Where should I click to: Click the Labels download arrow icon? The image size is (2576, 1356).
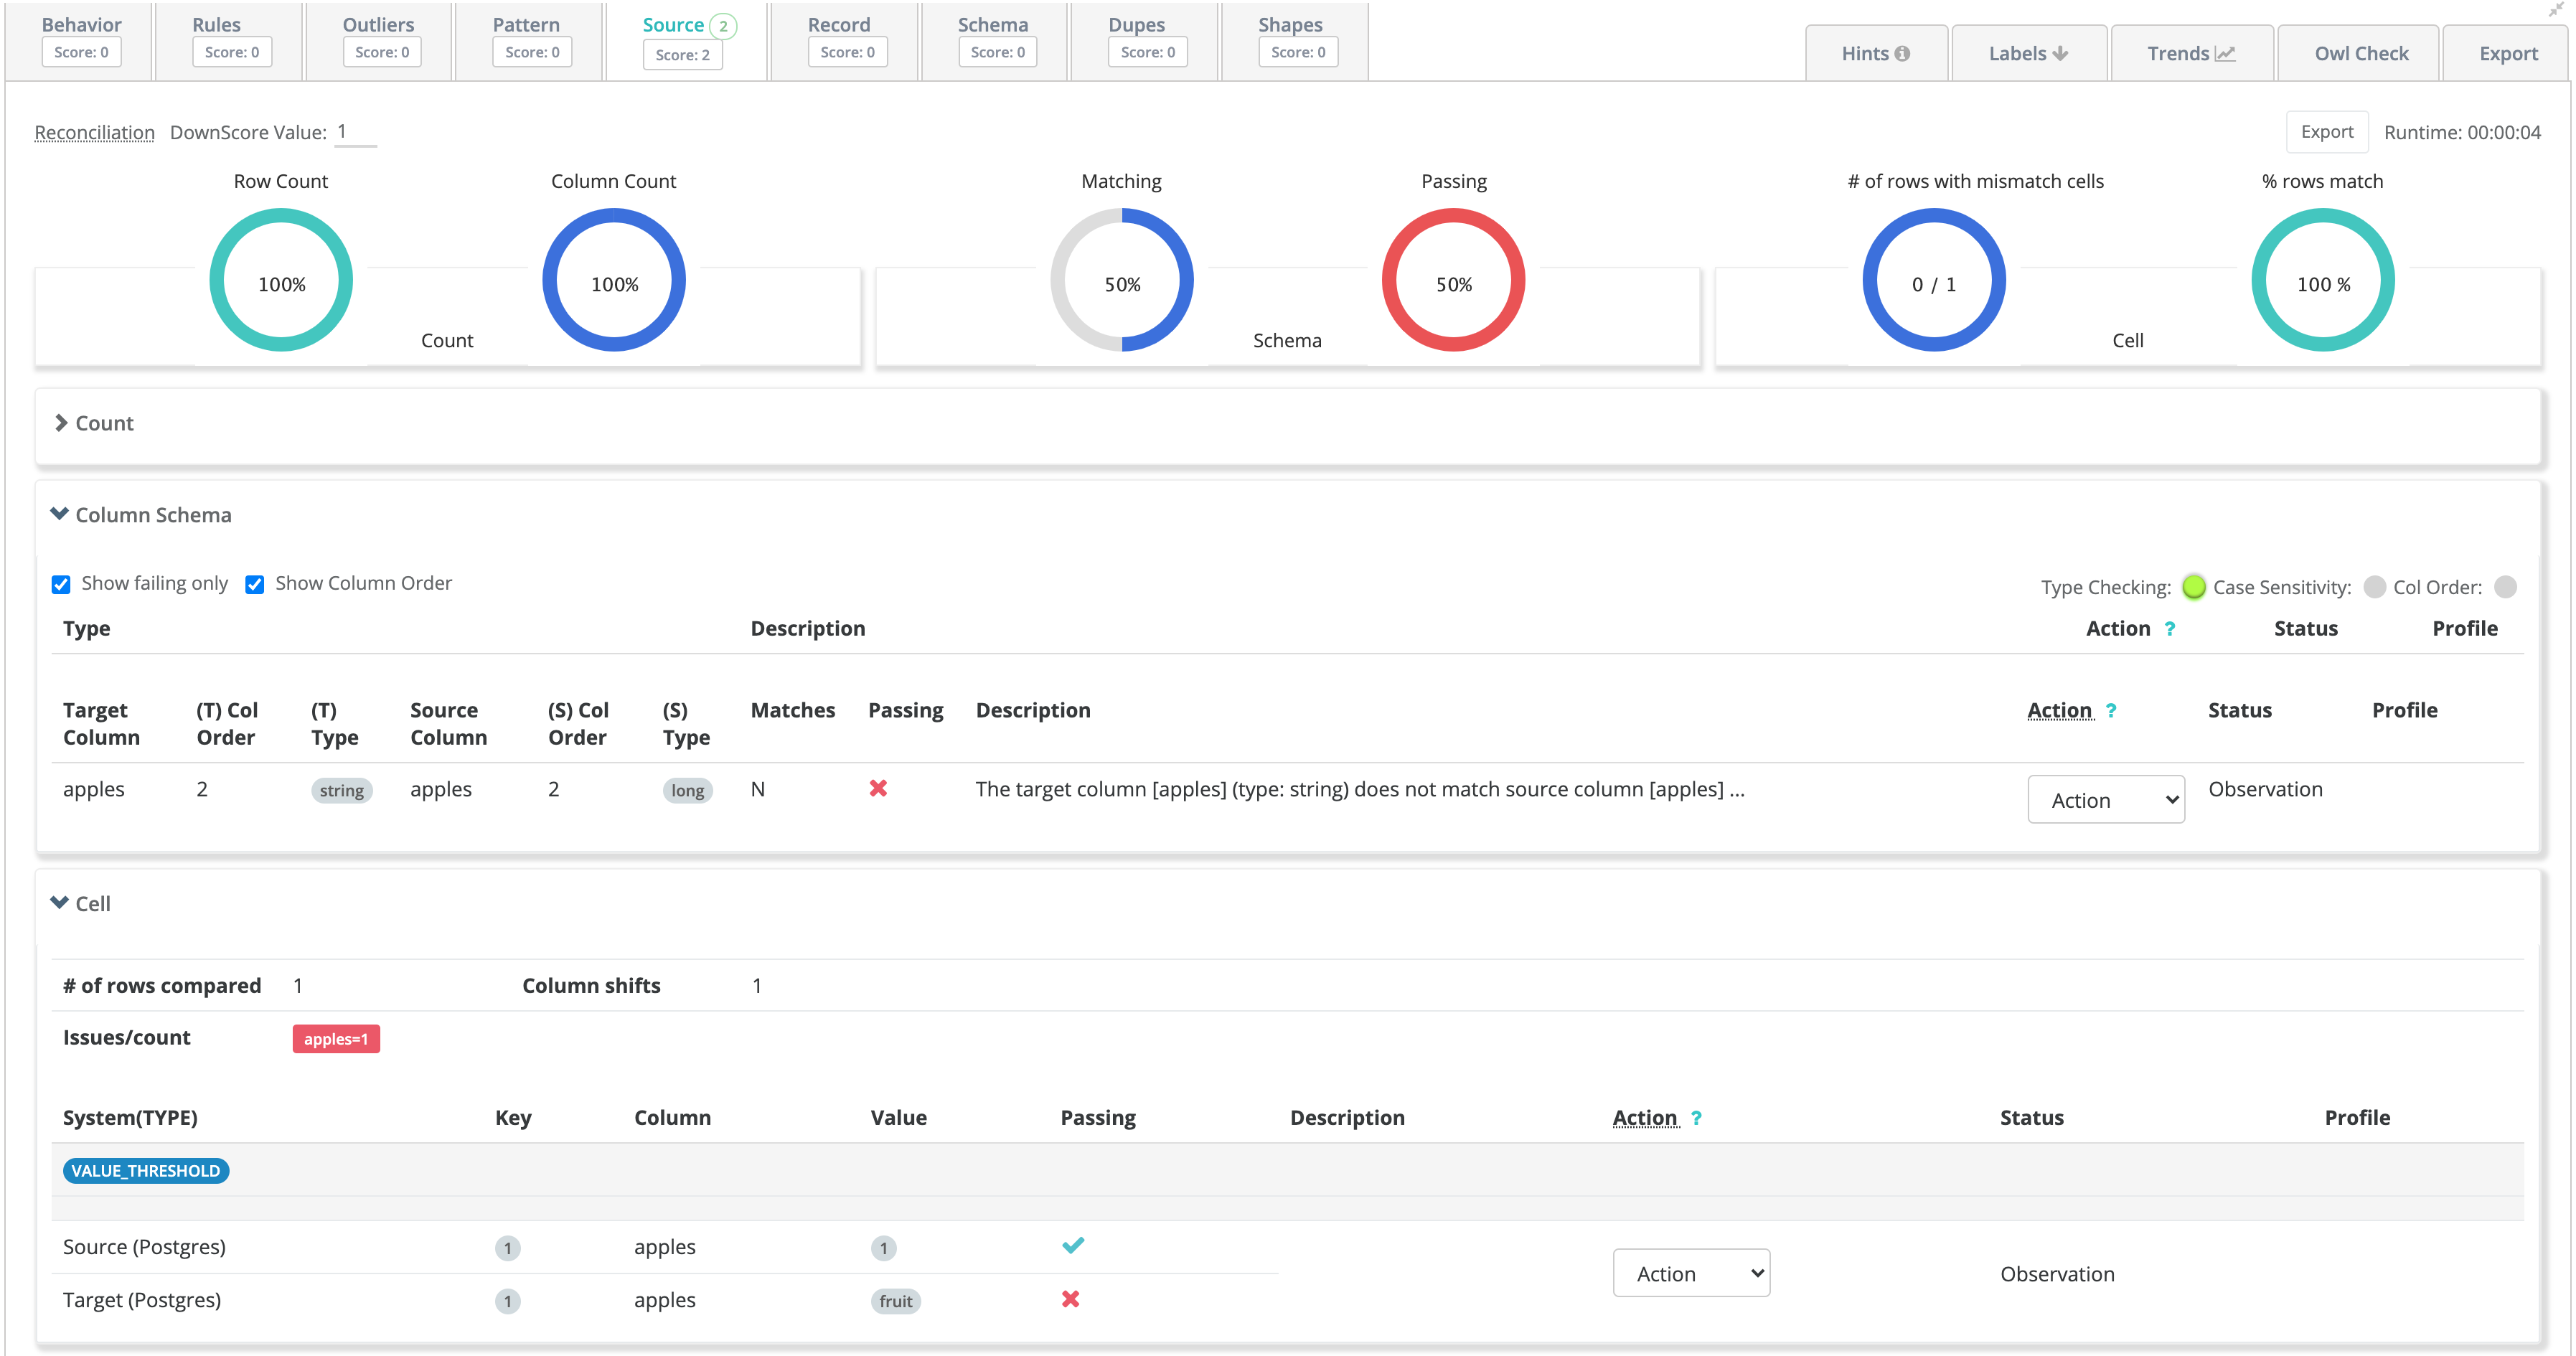(2060, 54)
